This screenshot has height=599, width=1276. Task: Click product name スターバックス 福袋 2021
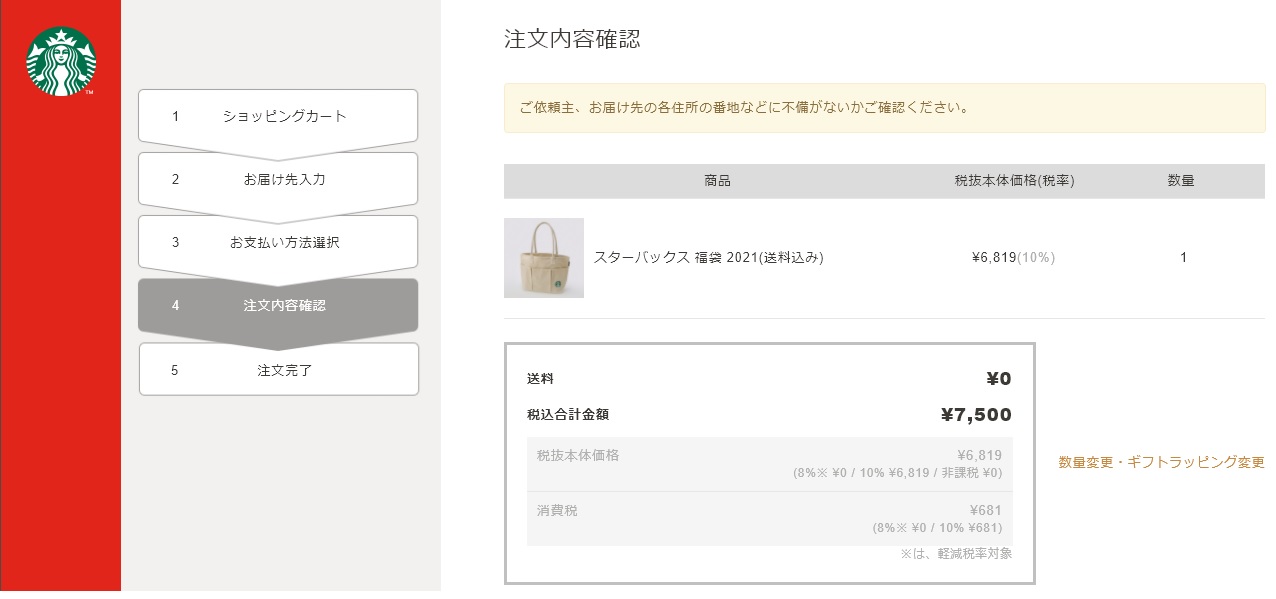click(x=708, y=258)
